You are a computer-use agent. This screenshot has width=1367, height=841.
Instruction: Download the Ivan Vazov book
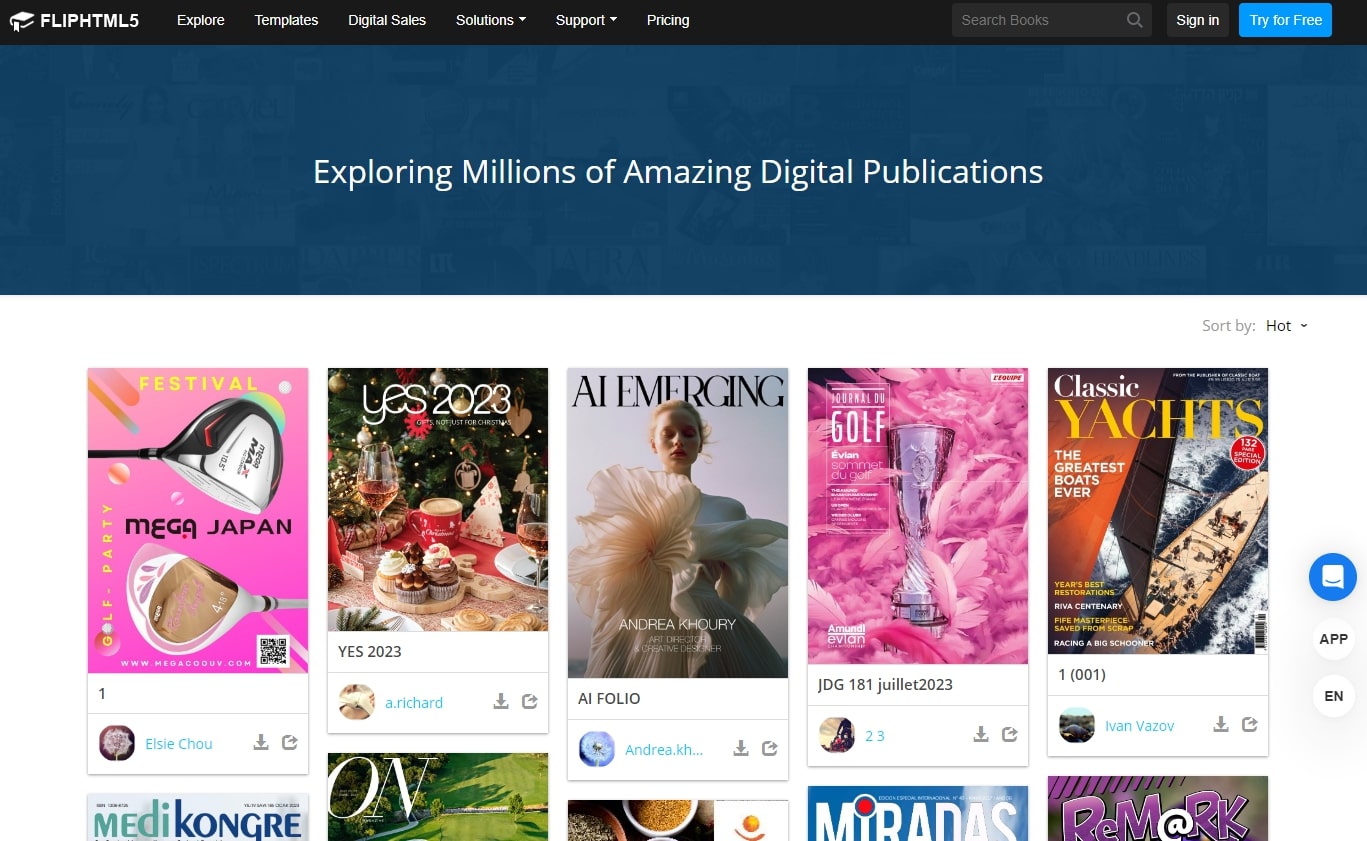(x=1221, y=725)
